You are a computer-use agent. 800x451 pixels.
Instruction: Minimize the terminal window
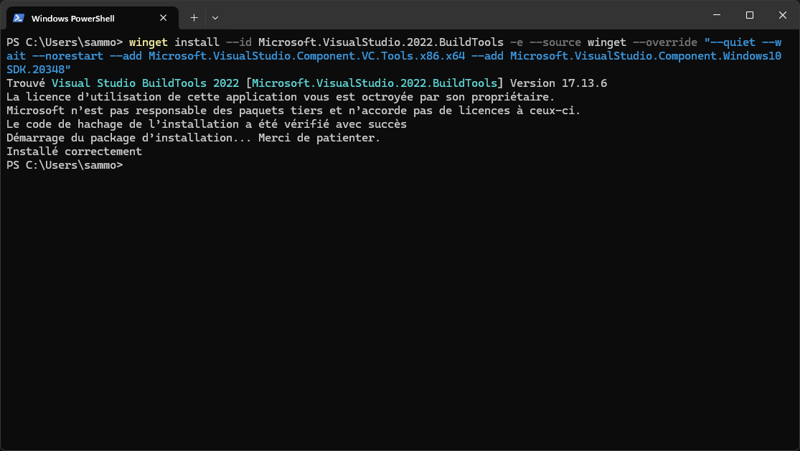(717, 15)
